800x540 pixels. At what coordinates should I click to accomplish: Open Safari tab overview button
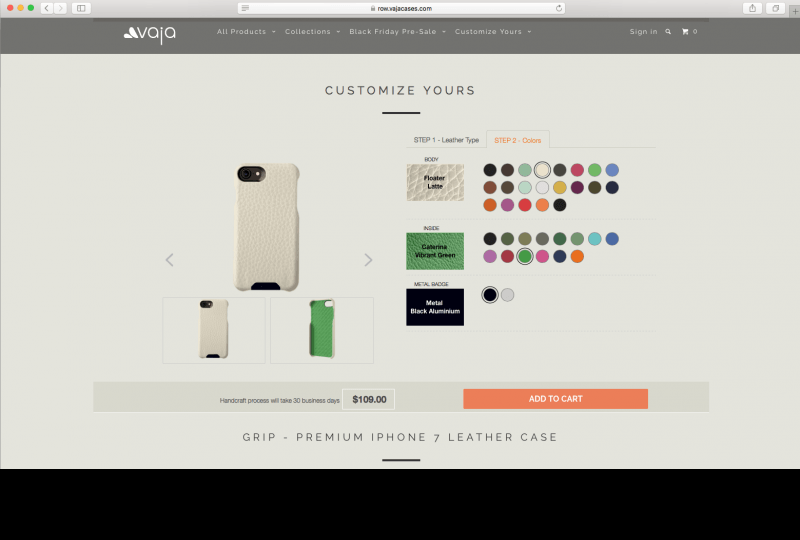pyautogui.click(x=776, y=8)
